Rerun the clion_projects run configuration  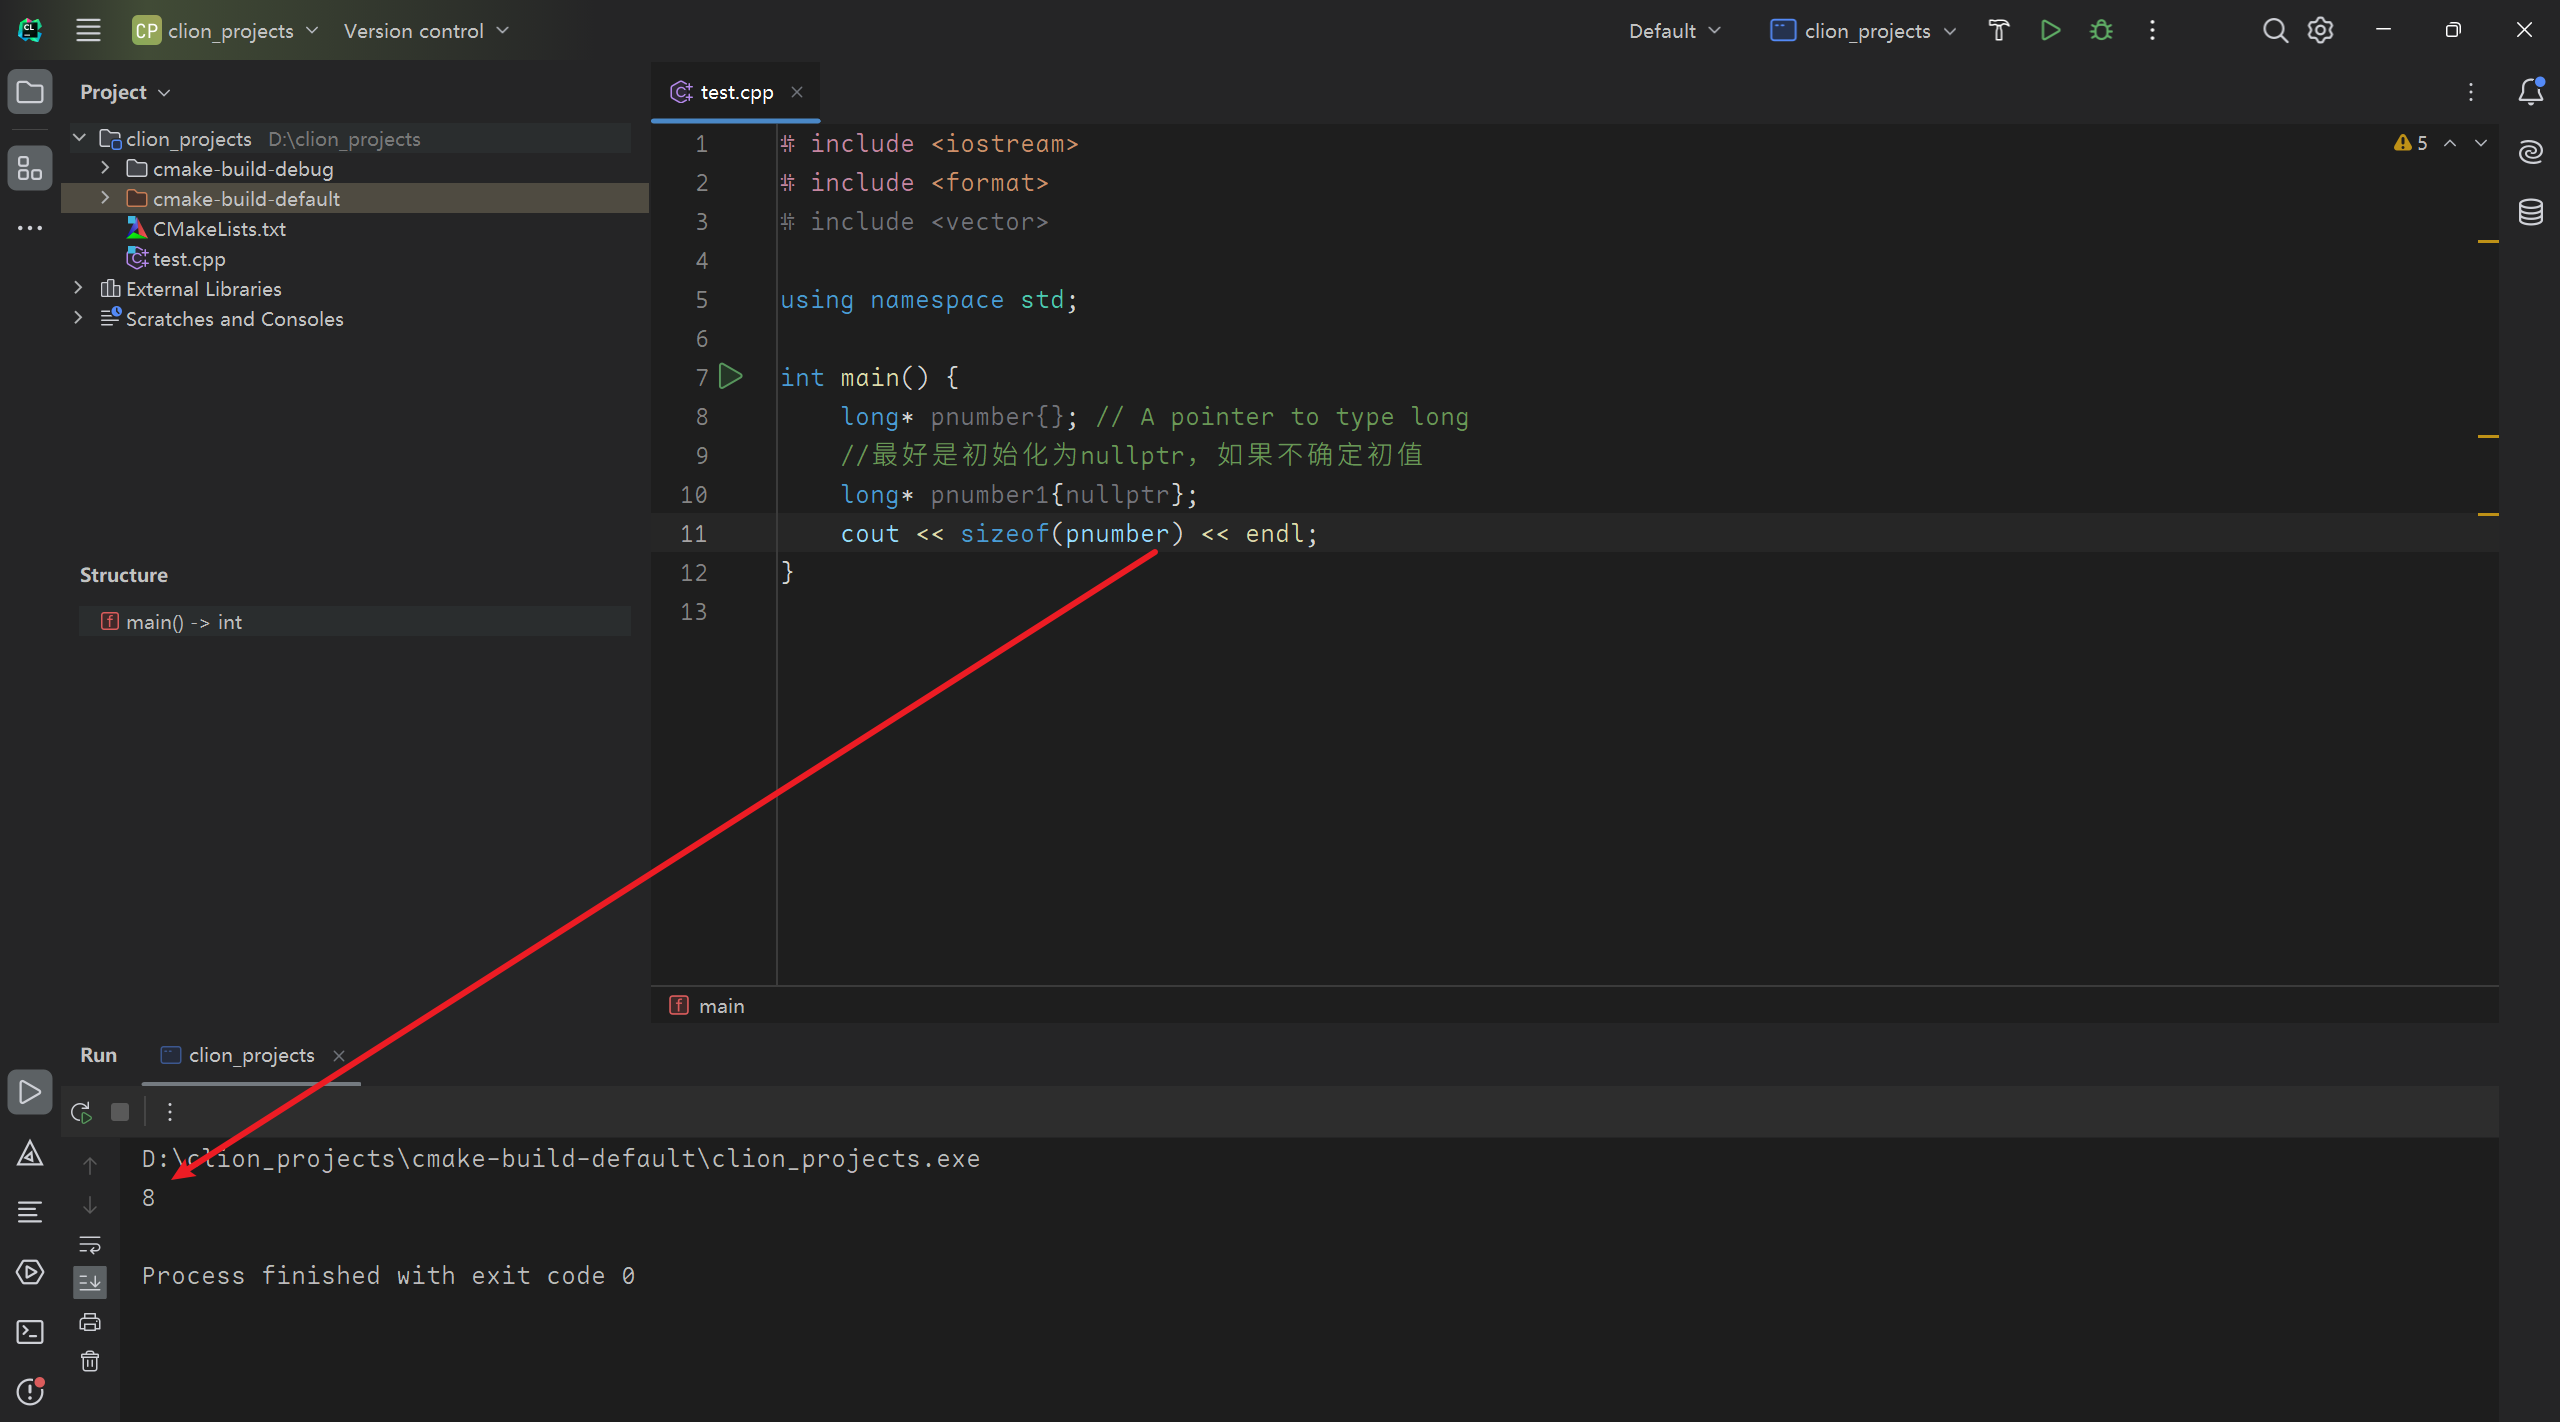tap(80, 1111)
